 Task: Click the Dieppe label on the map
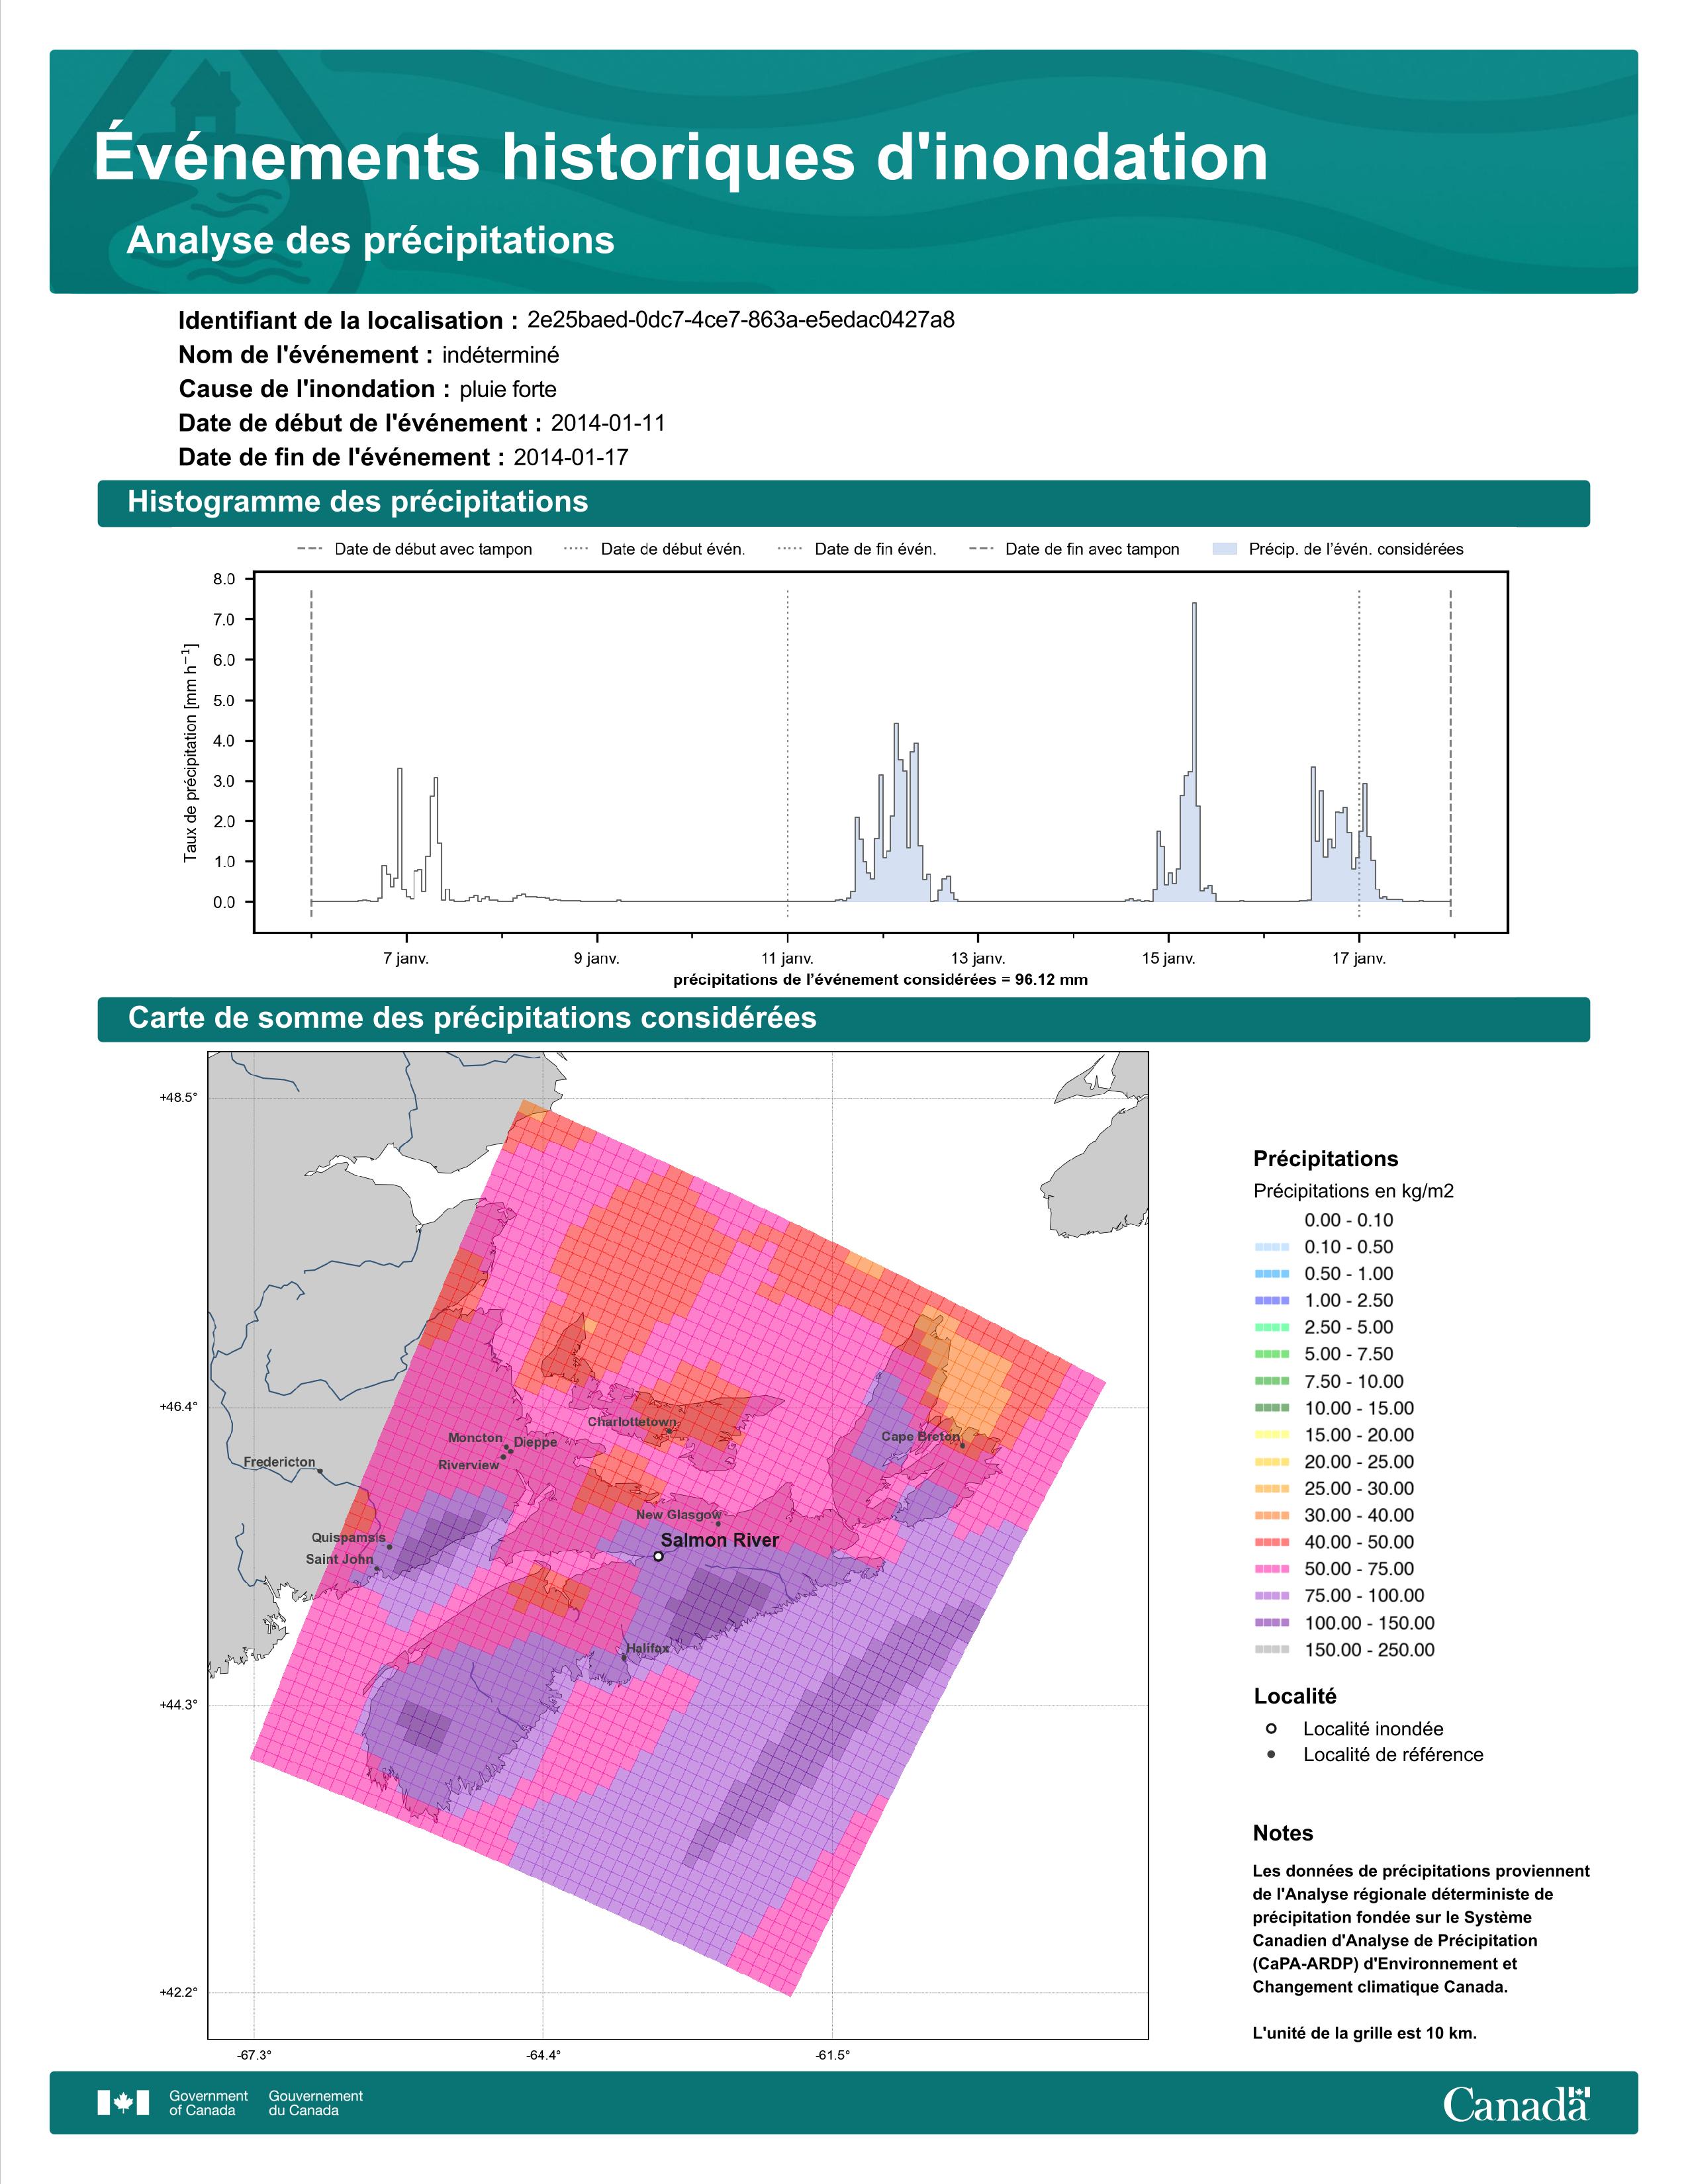535,1442
